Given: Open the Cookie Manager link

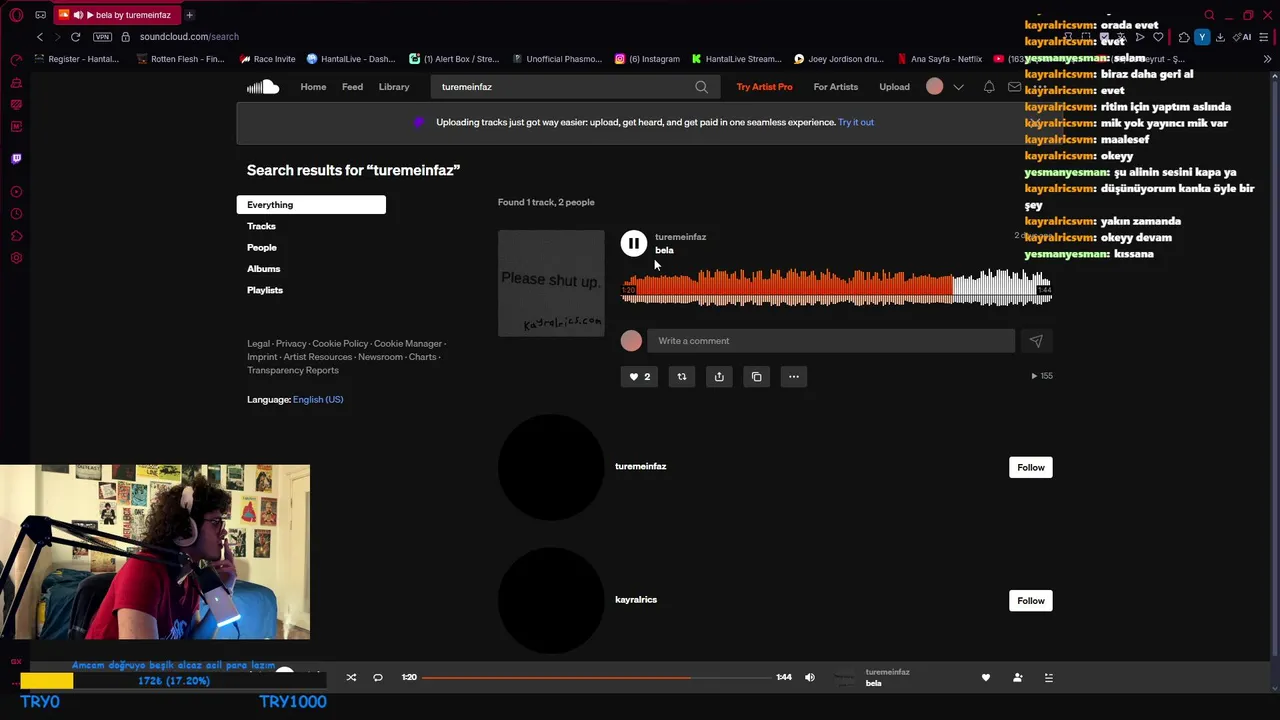Looking at the screenshot, I should click(x=408, y=344).
